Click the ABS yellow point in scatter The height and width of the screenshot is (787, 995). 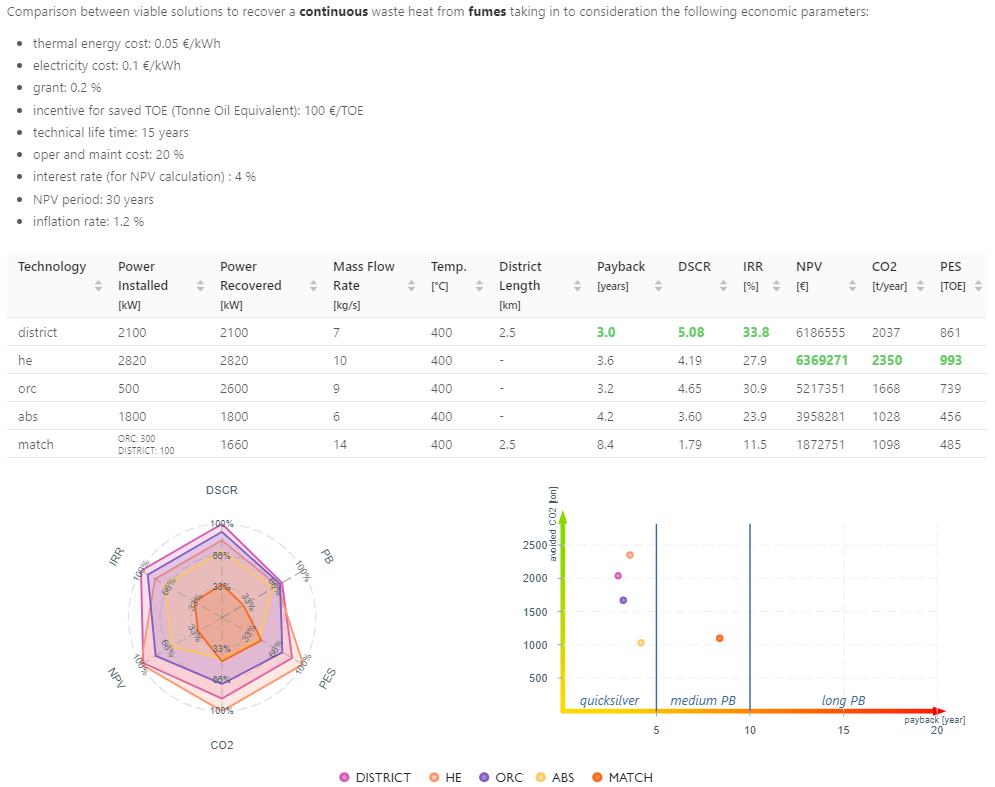coord(641,642)
